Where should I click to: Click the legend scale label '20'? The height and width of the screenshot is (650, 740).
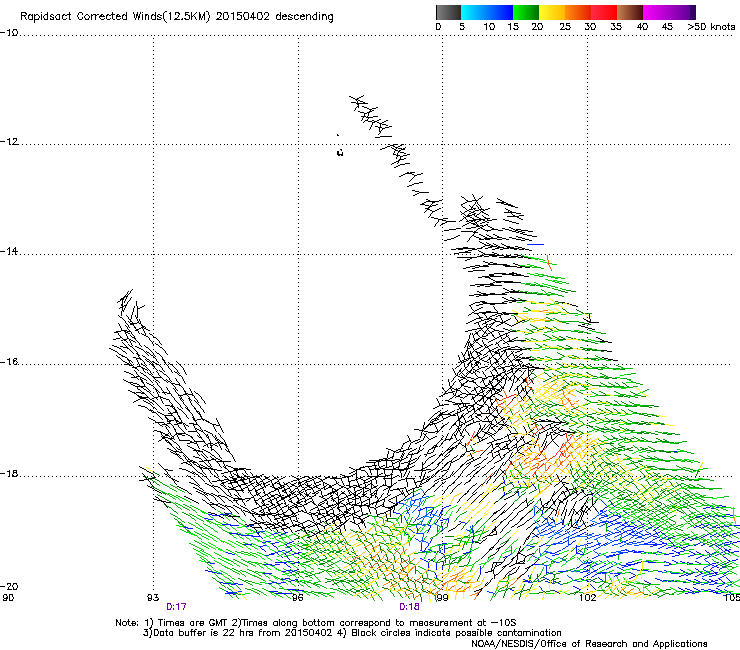(538, 27)
